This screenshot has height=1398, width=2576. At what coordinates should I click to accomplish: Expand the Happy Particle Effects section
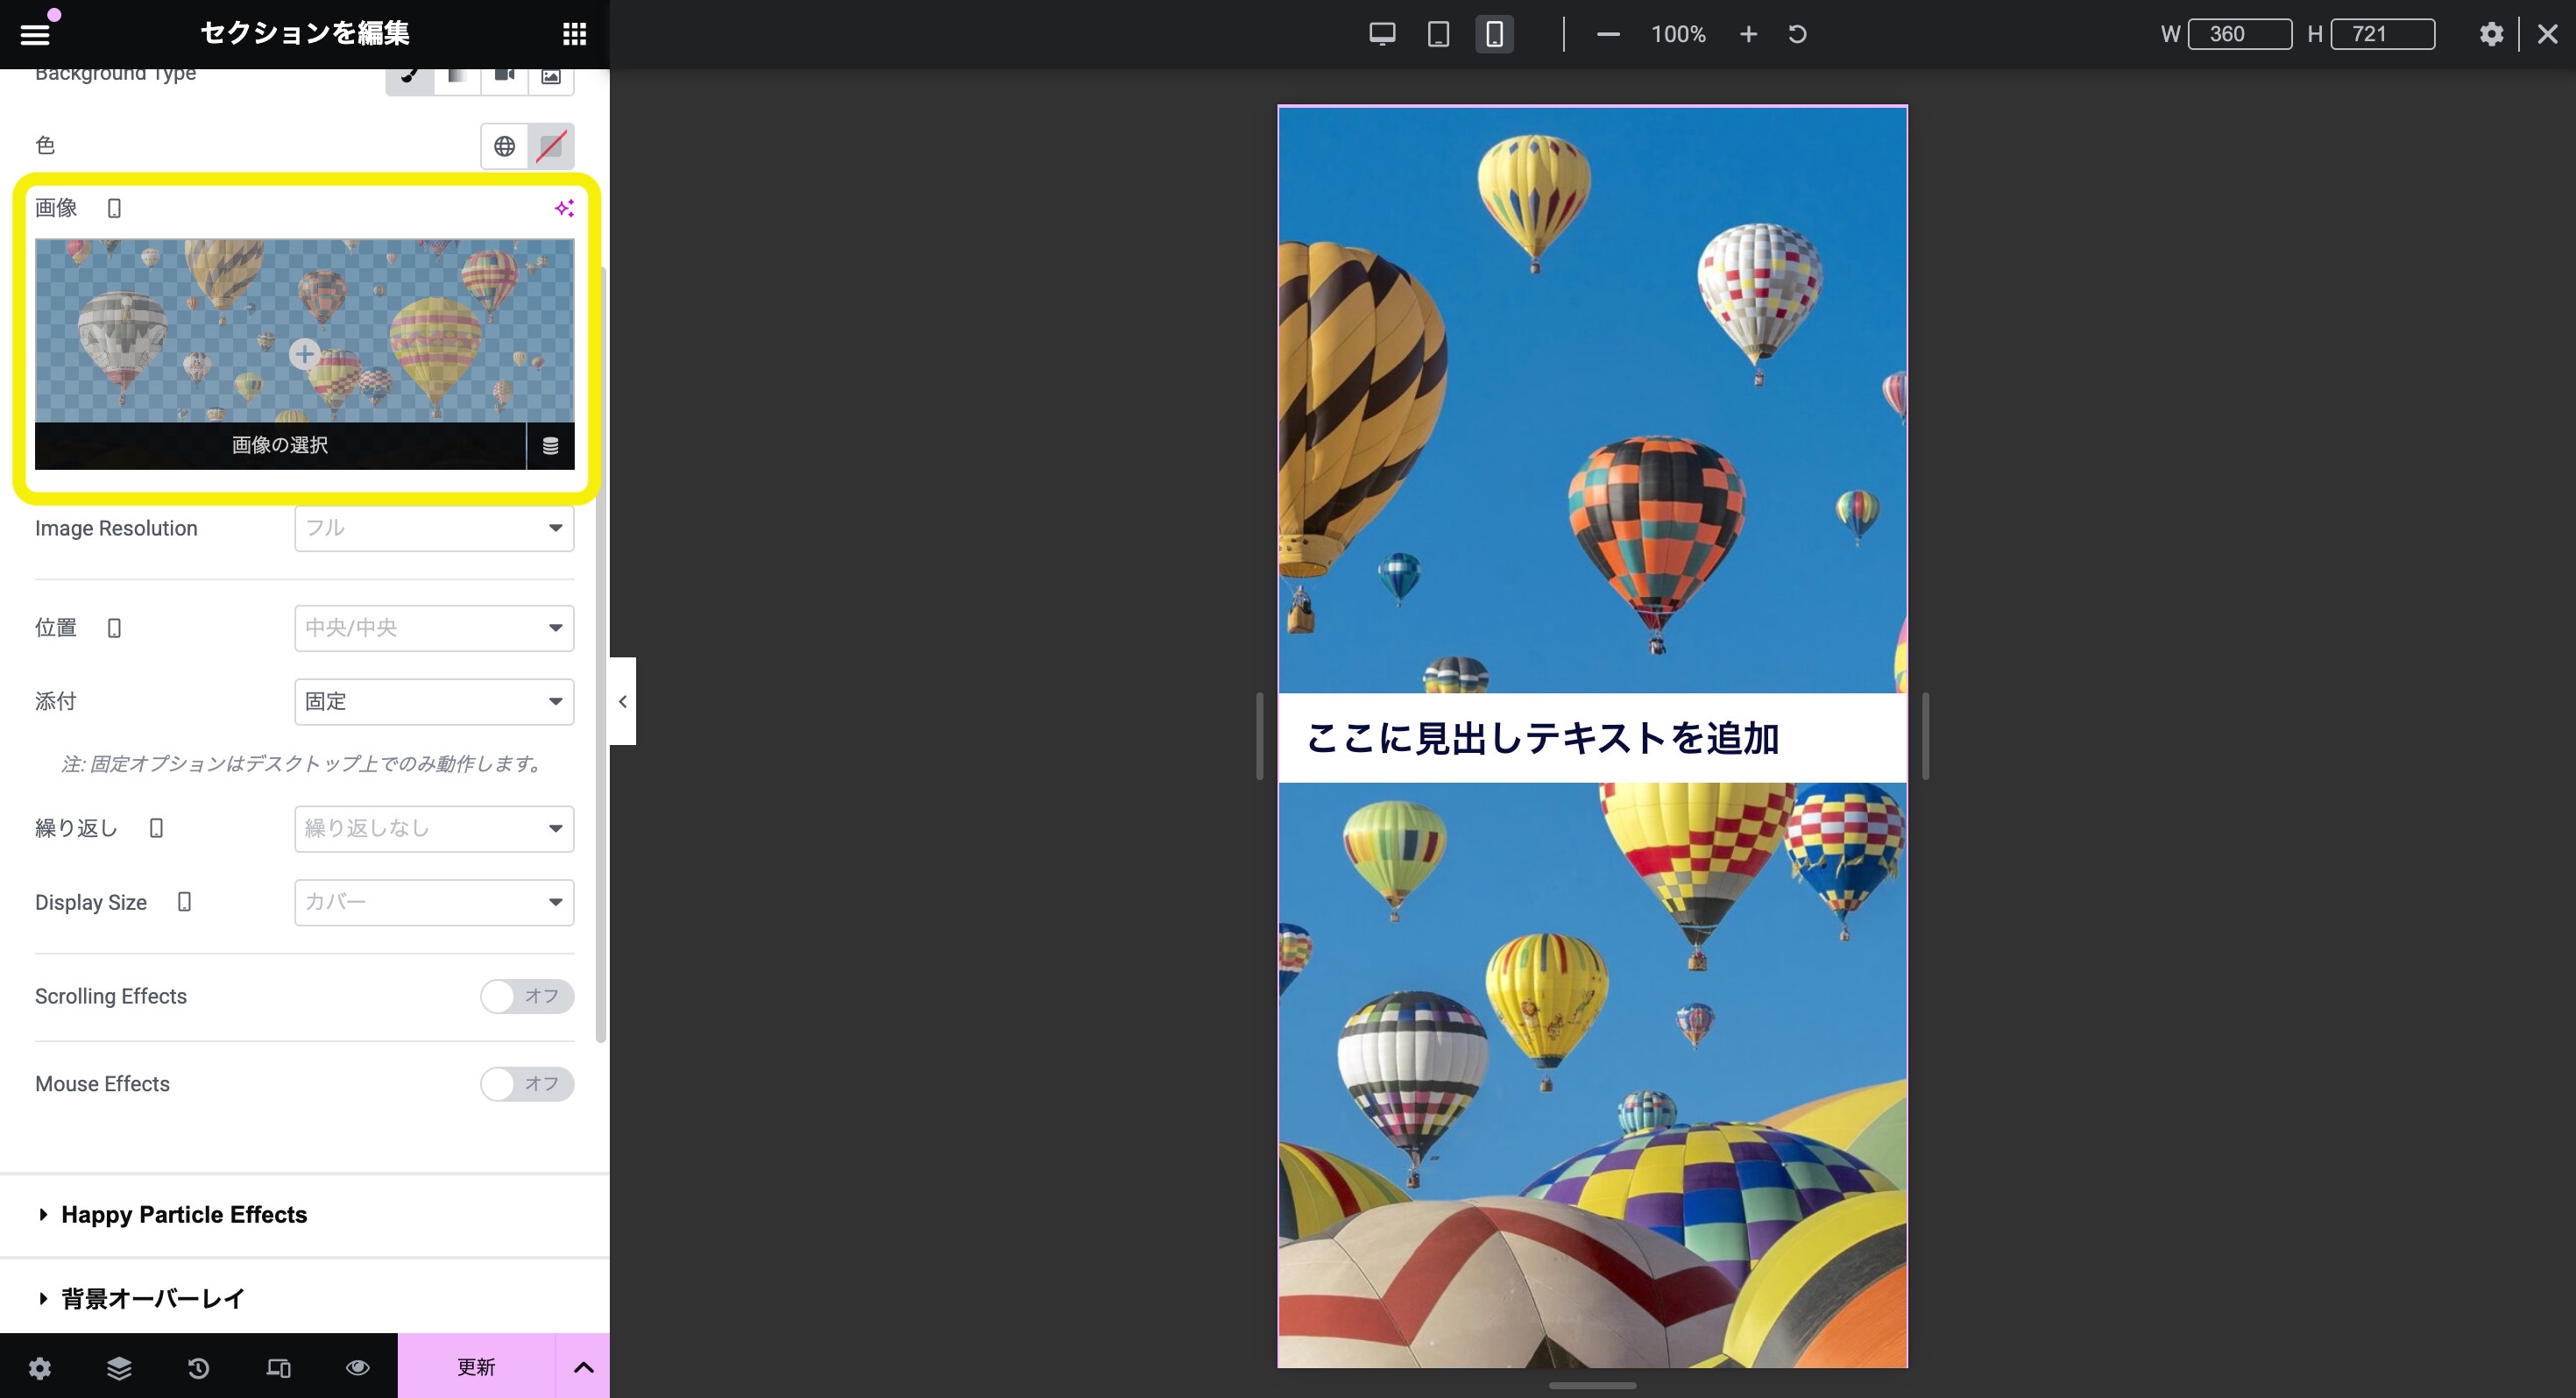tap(304, 1215)
